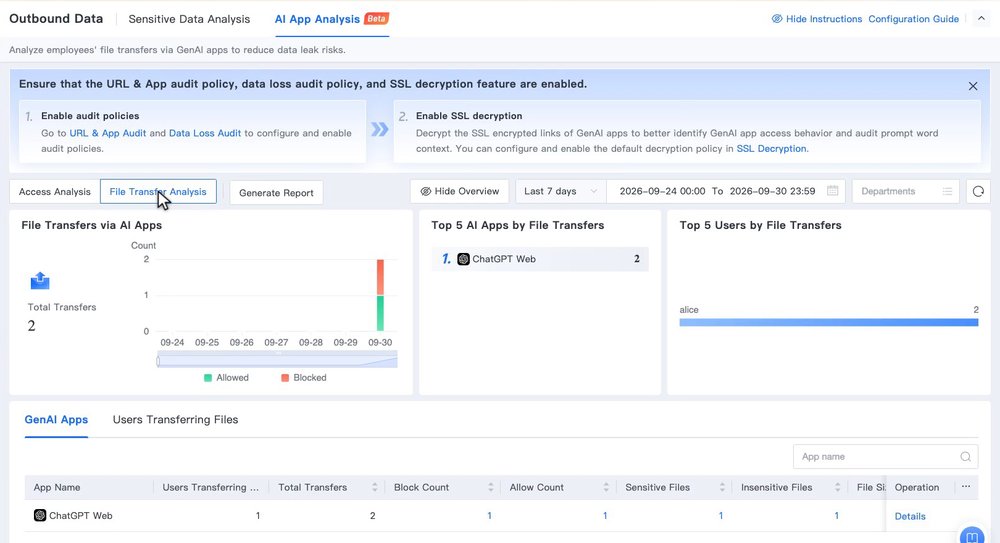Open the GenAI Apps tab
Image resolution: width=1000 pixels, height=543 pixels.
tap(56, 419)
